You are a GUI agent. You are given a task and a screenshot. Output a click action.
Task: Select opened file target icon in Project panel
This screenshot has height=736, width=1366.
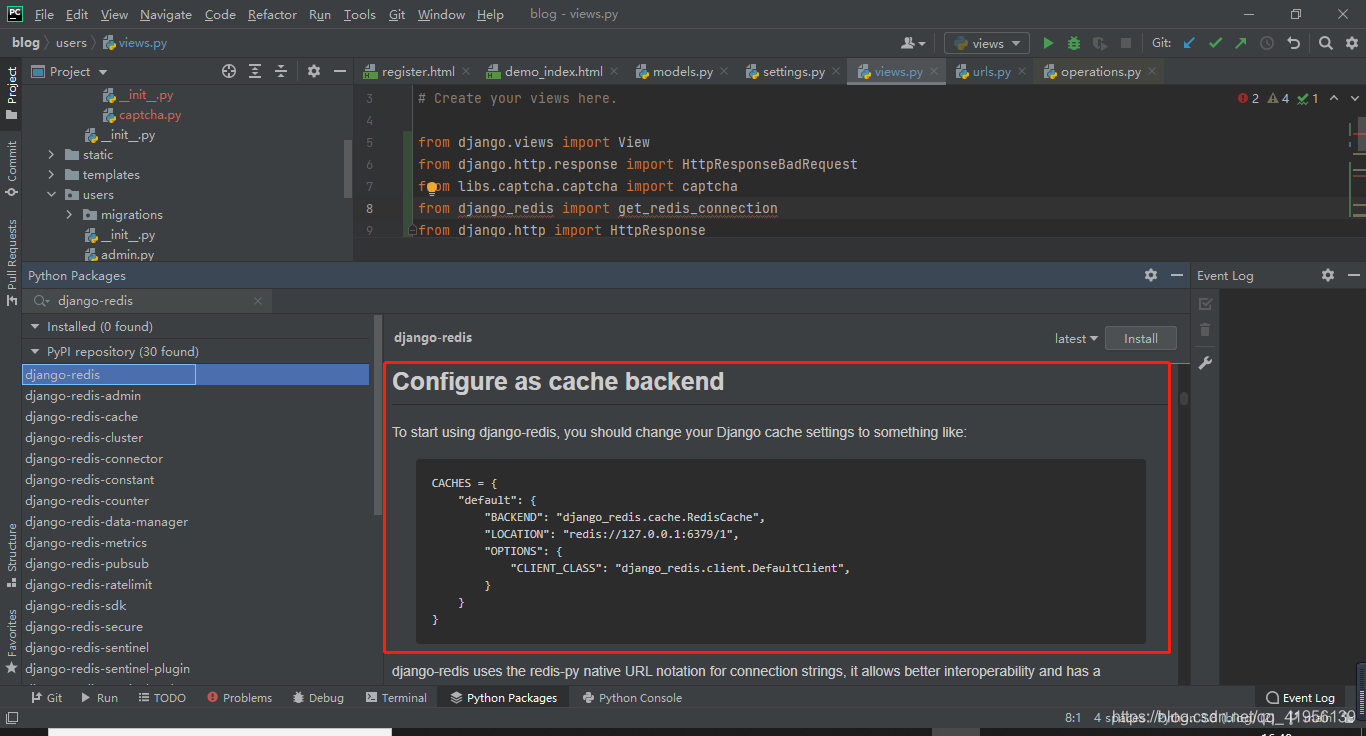(x=229, y=71)
